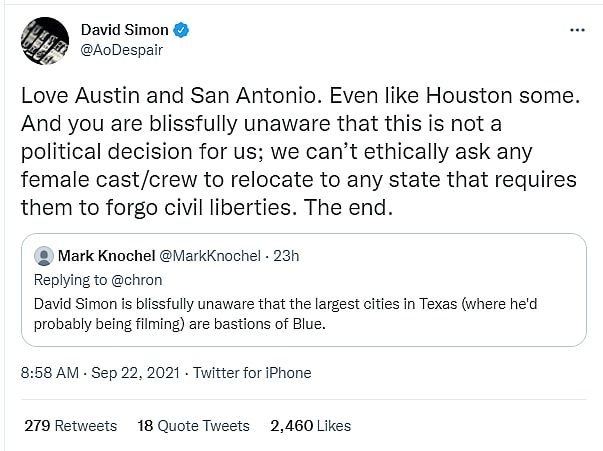
Task: Open the David Simon display name link
Action: coord(125,30)
